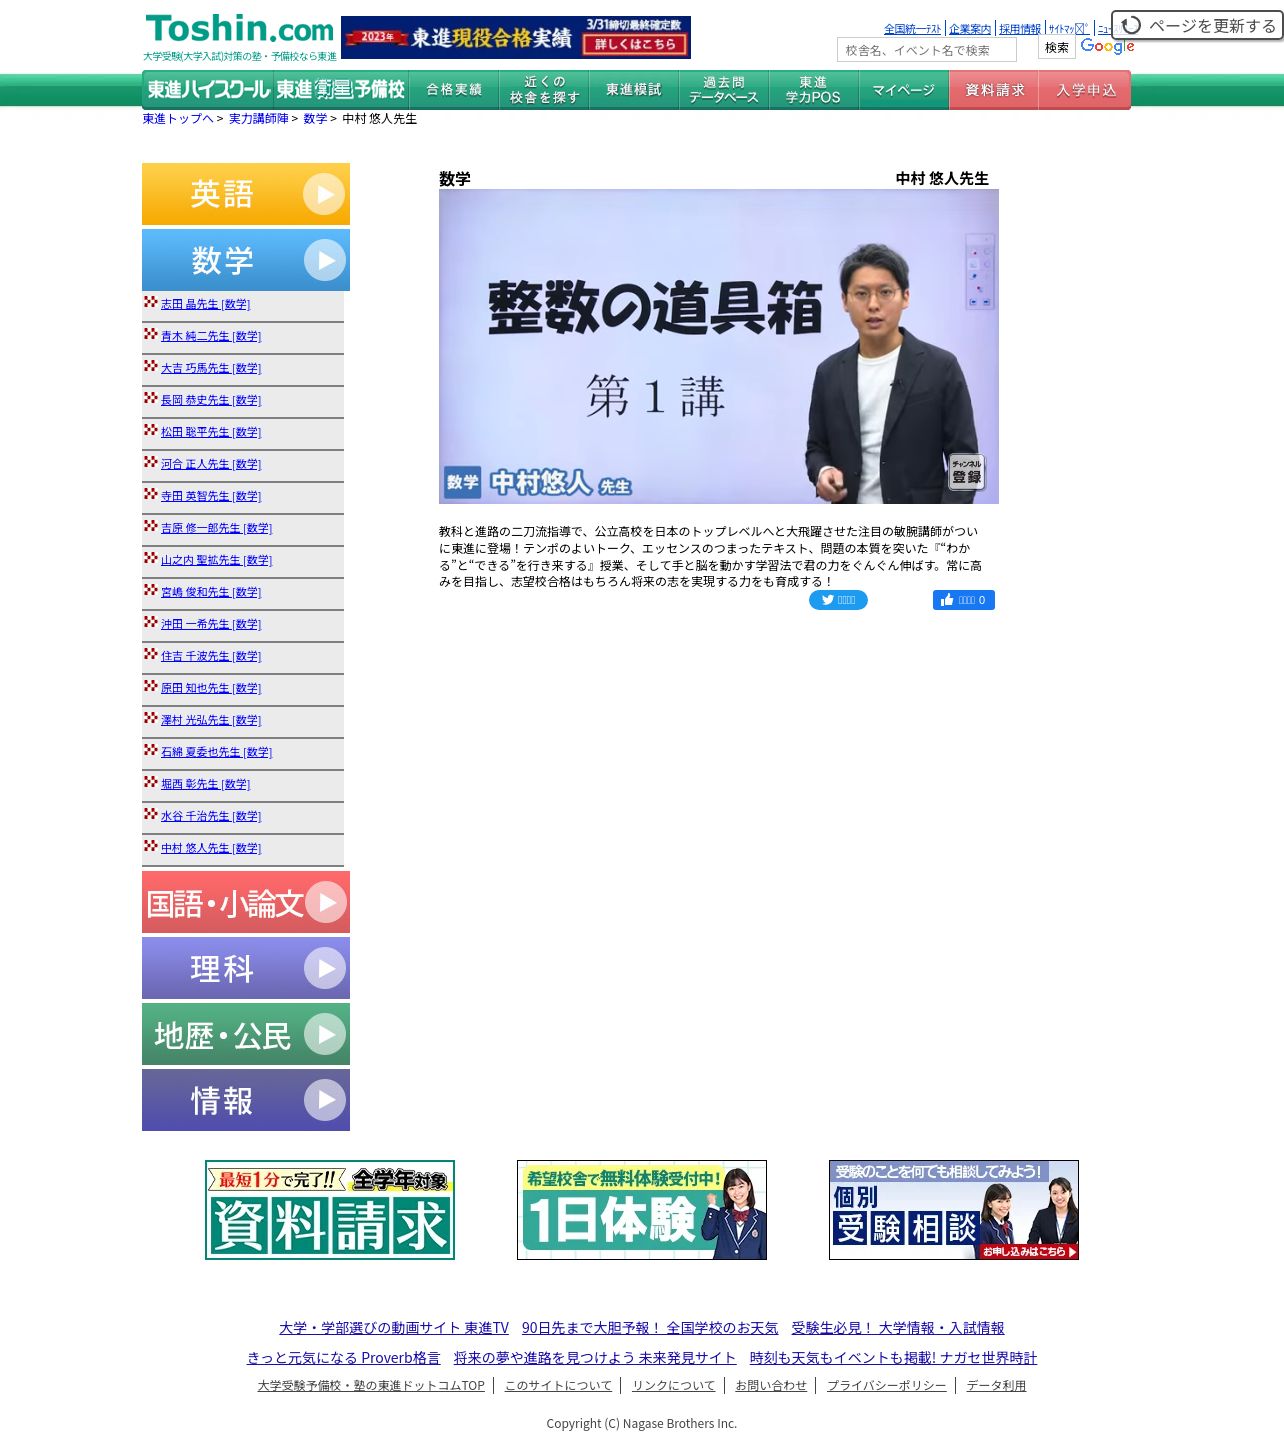Open the サイトマップ header link
1284x1432 pixels.
tap(1068, 29)
